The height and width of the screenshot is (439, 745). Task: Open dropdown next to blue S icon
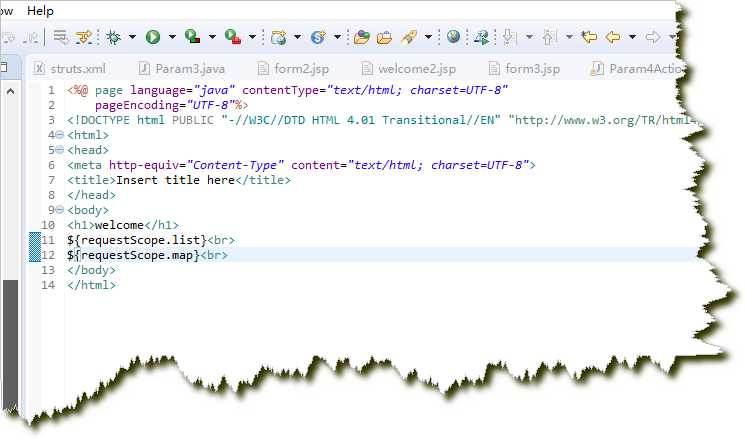[337, 37]
